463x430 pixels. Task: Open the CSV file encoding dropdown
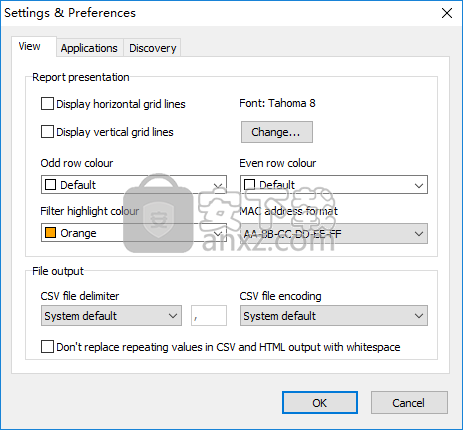pos(334,315)
